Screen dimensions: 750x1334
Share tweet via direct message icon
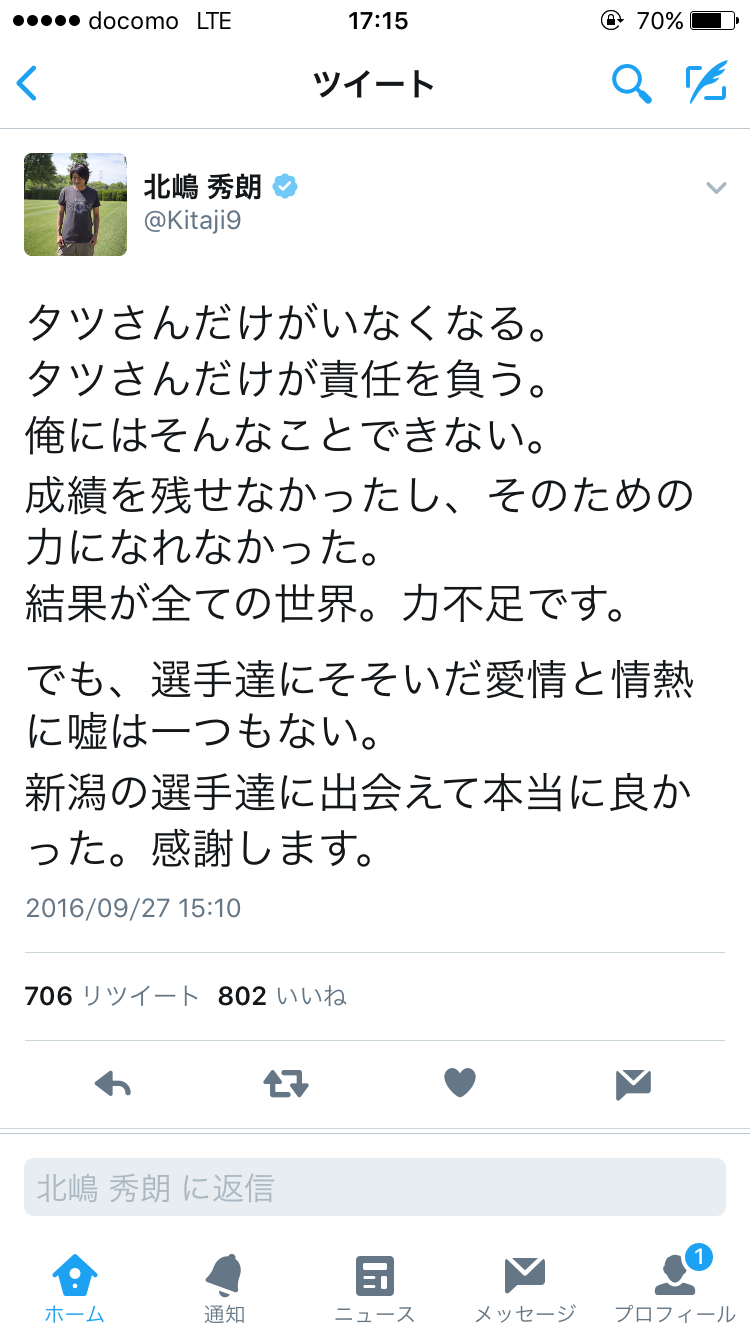point(633,1084)
